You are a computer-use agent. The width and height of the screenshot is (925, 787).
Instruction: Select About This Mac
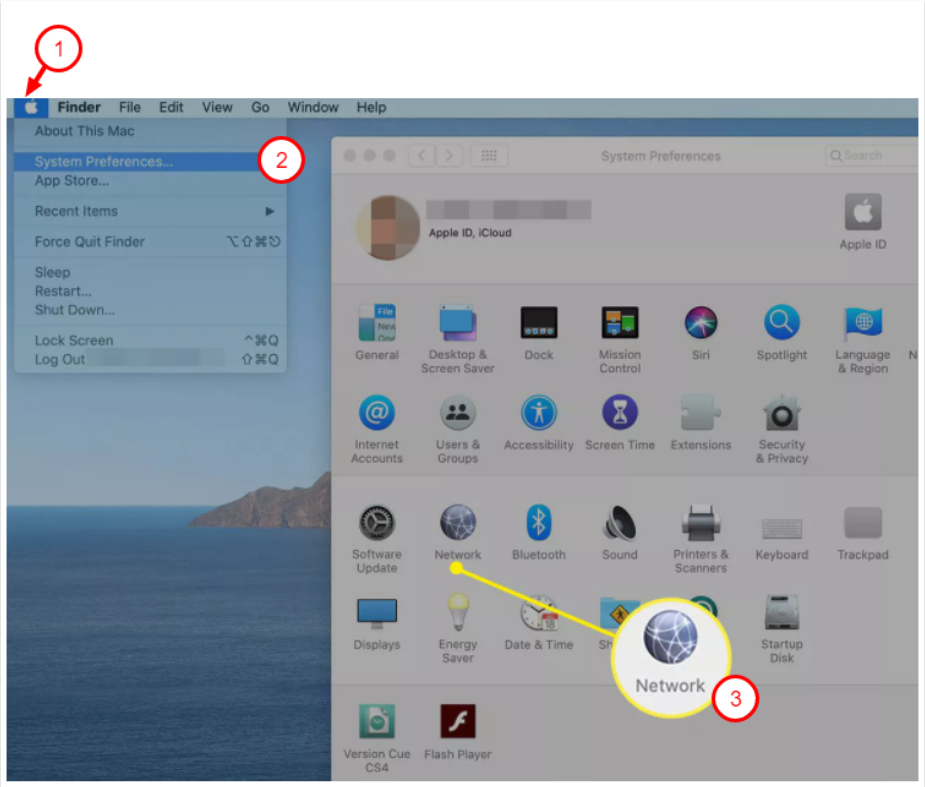pos(150,131)
